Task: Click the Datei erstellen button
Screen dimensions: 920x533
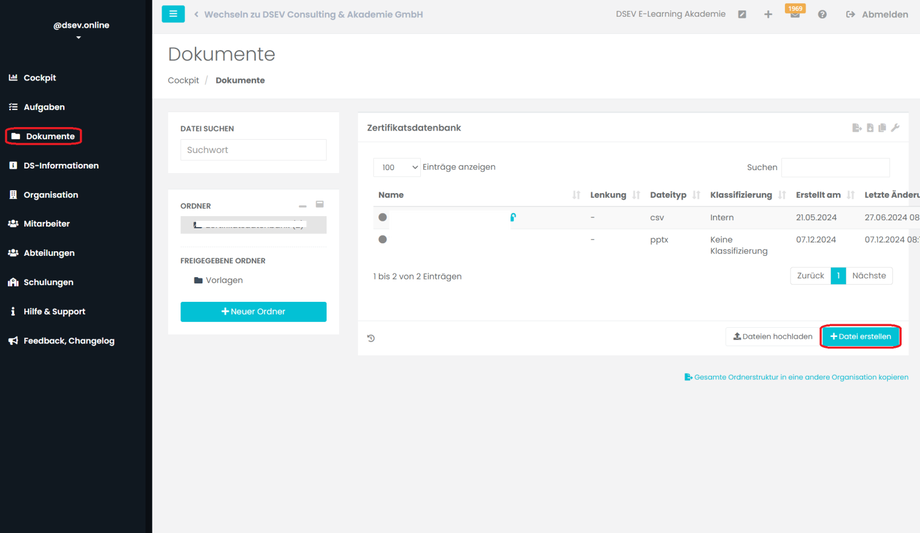Action: click(860, 337)
